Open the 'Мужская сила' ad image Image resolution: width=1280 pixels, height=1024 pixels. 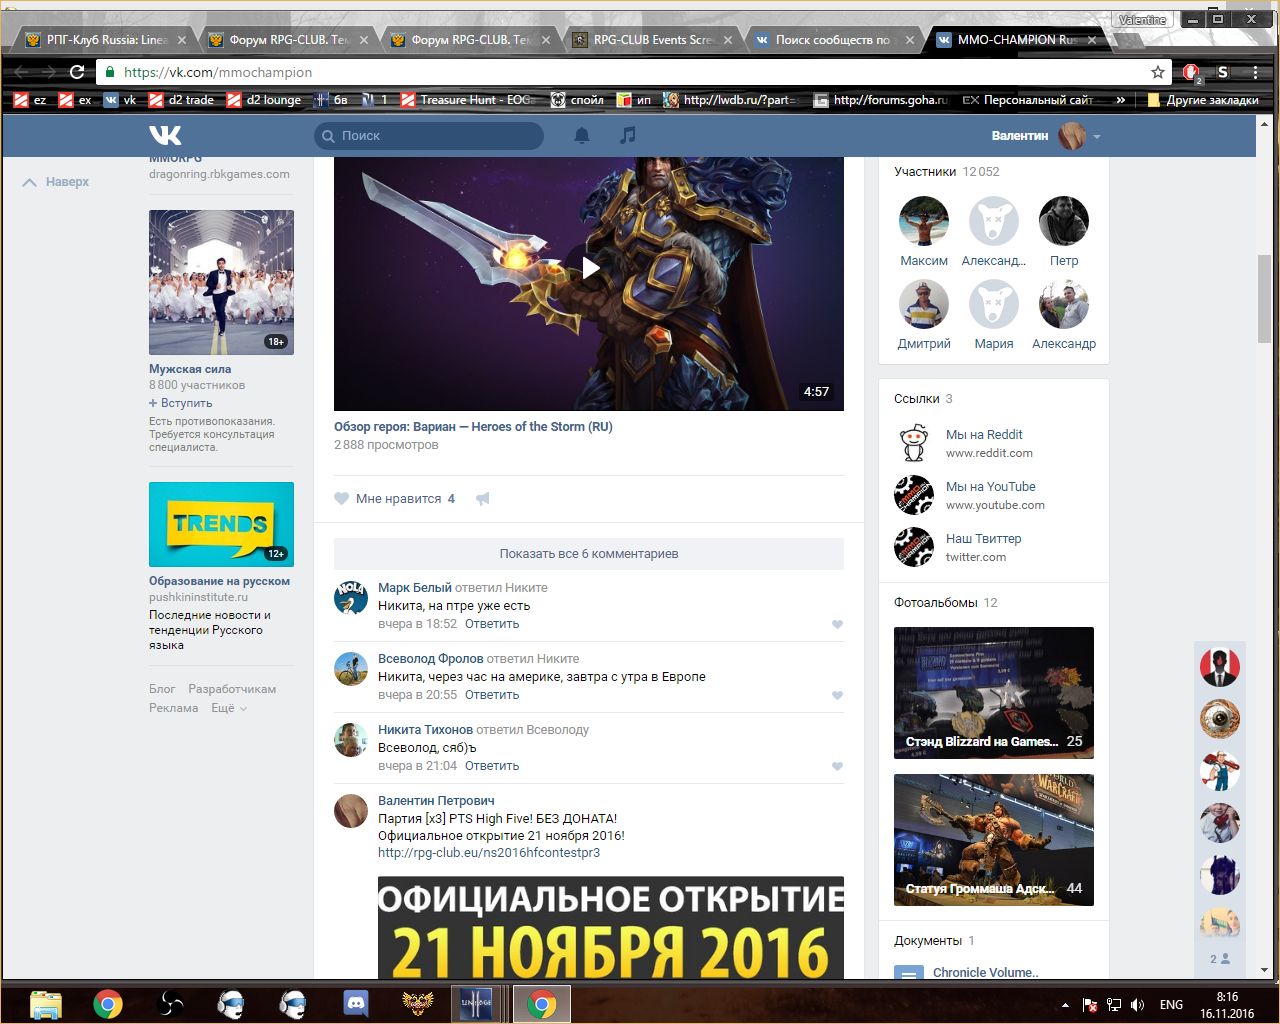tap(221, 282)
